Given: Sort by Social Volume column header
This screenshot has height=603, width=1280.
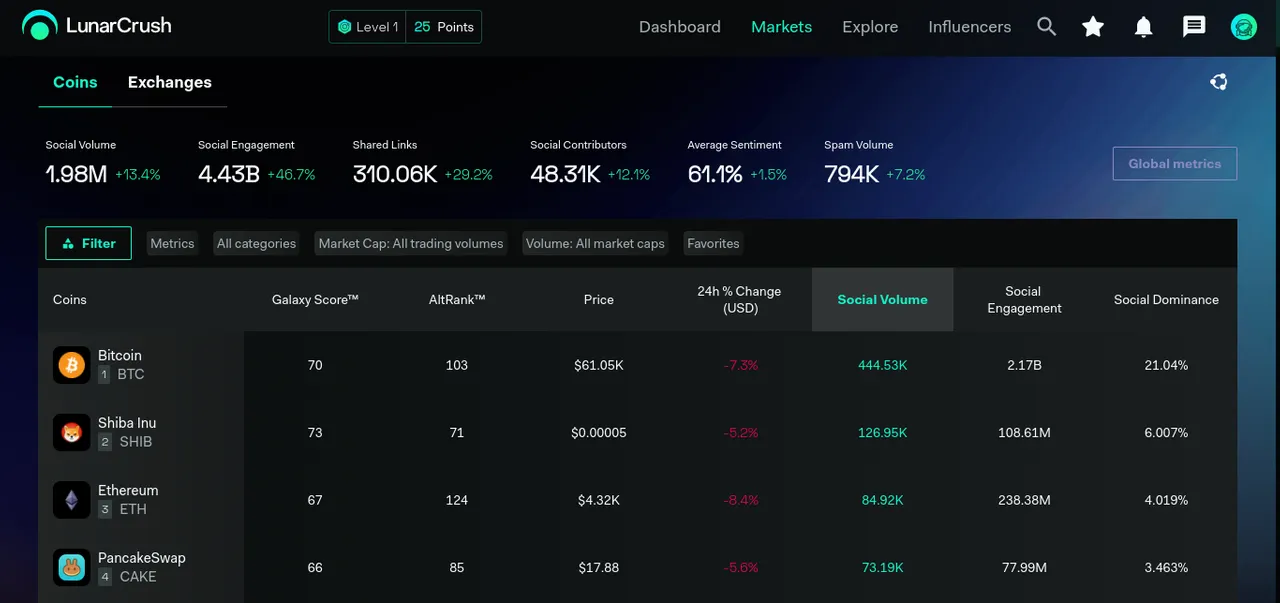Looking at the screenshot, I should pos(883,300).
